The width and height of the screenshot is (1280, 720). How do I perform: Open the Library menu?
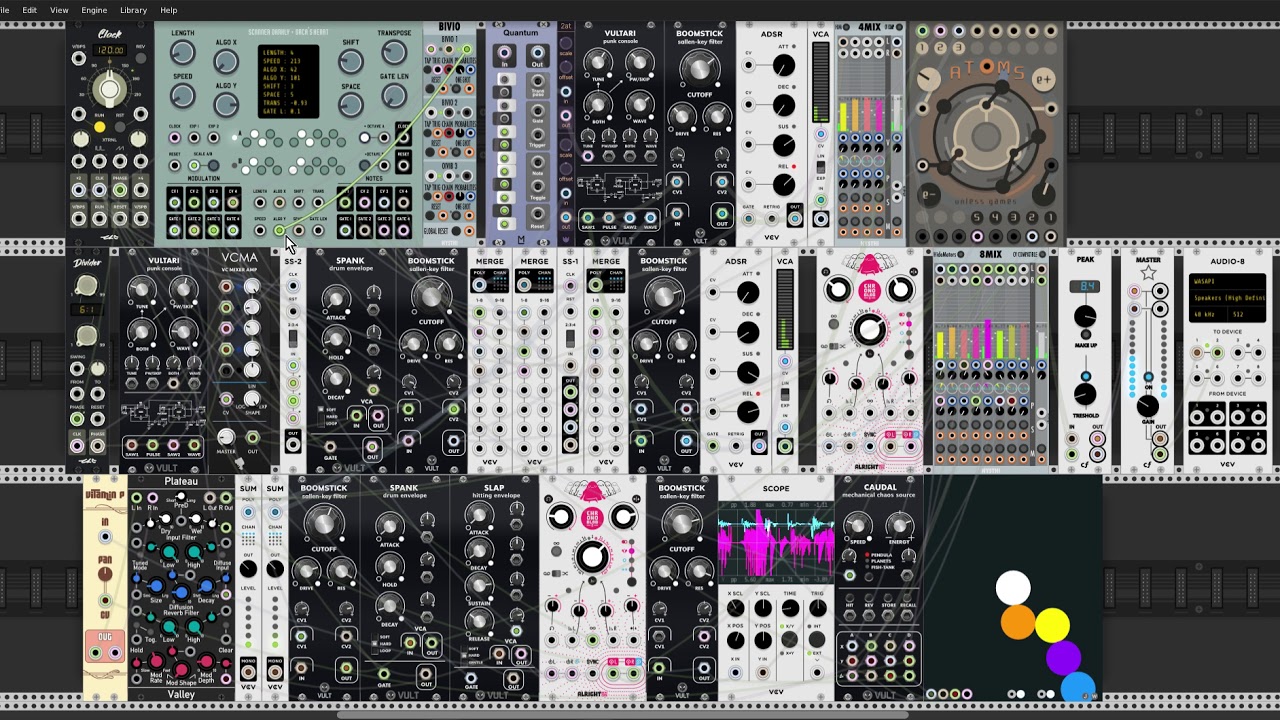133,10
